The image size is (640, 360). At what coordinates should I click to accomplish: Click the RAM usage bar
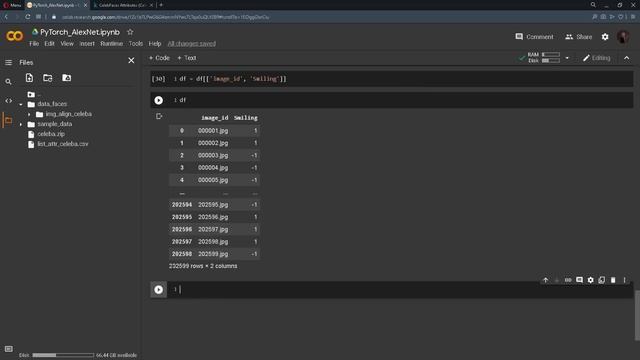tap(551, 55)
